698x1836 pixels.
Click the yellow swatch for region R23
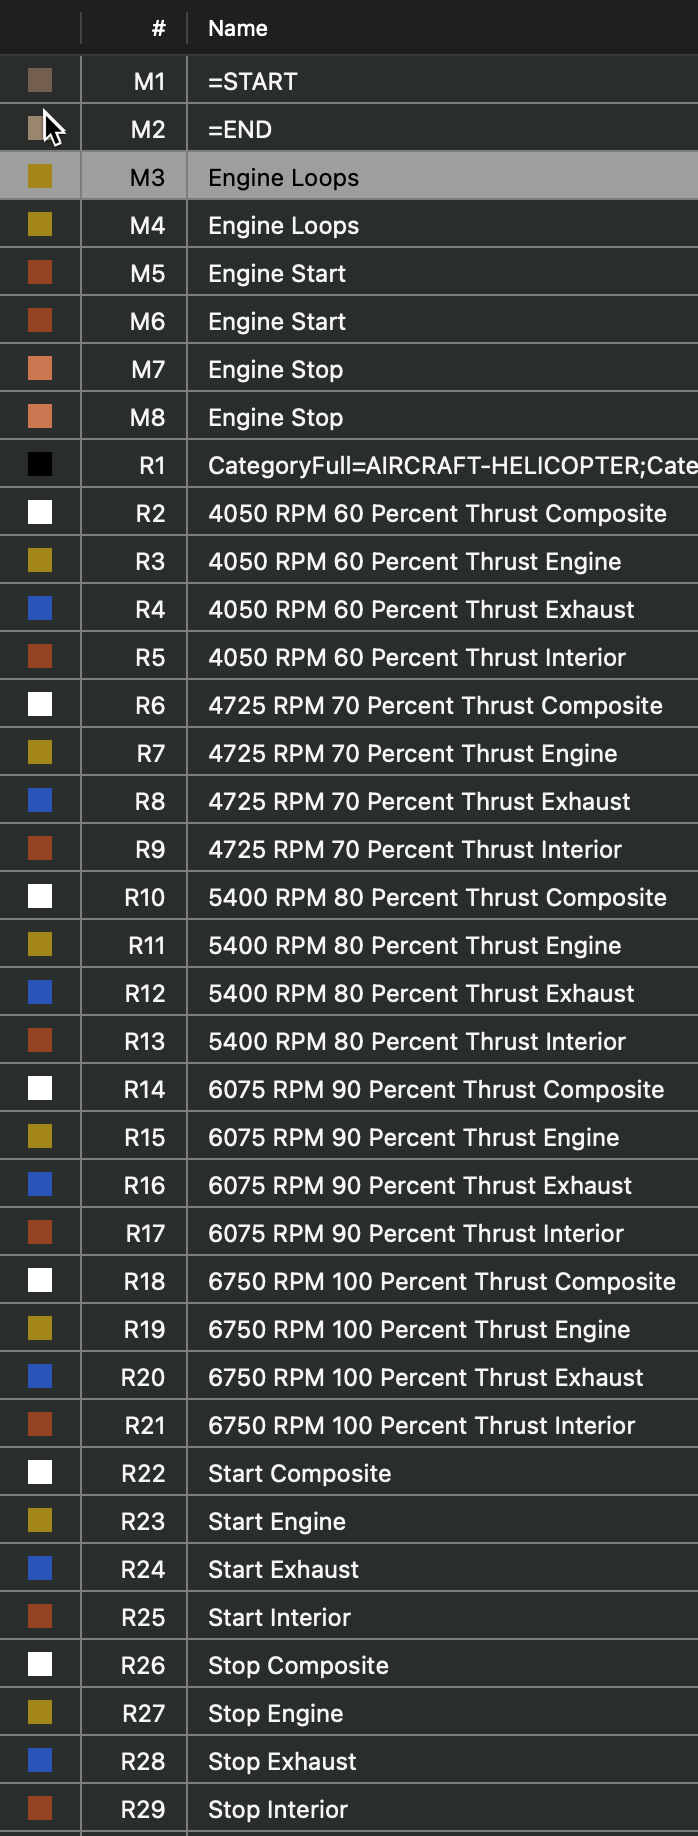(40, 1521)
